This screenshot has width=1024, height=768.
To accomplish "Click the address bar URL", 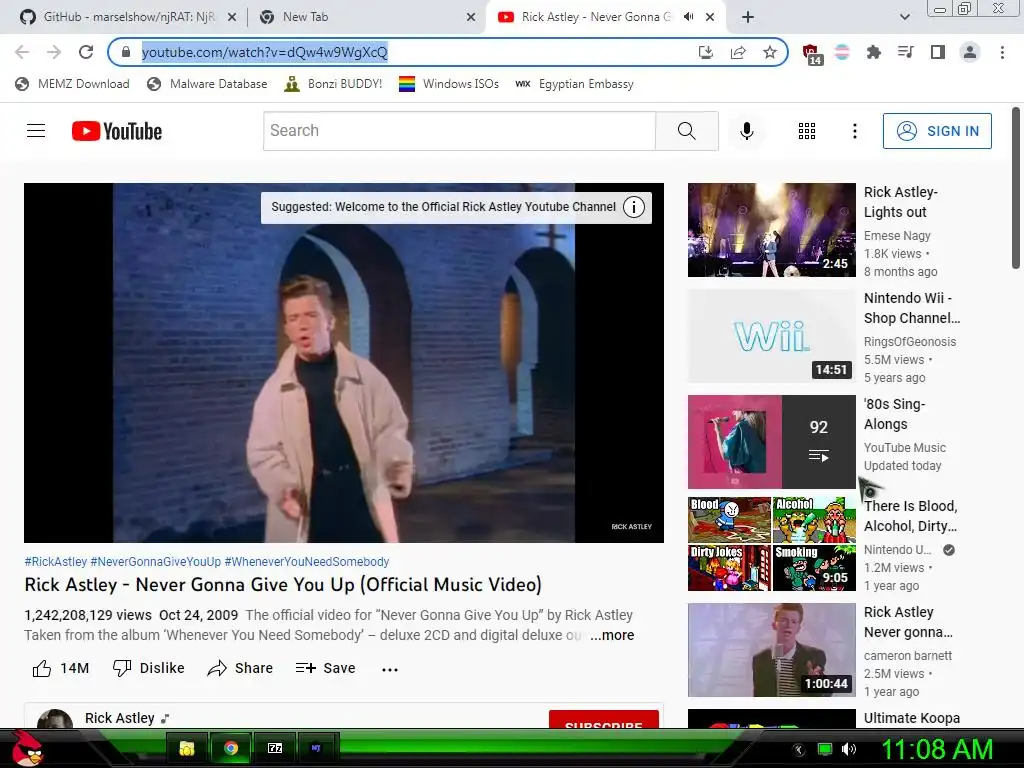I will (x=264, y=52).
